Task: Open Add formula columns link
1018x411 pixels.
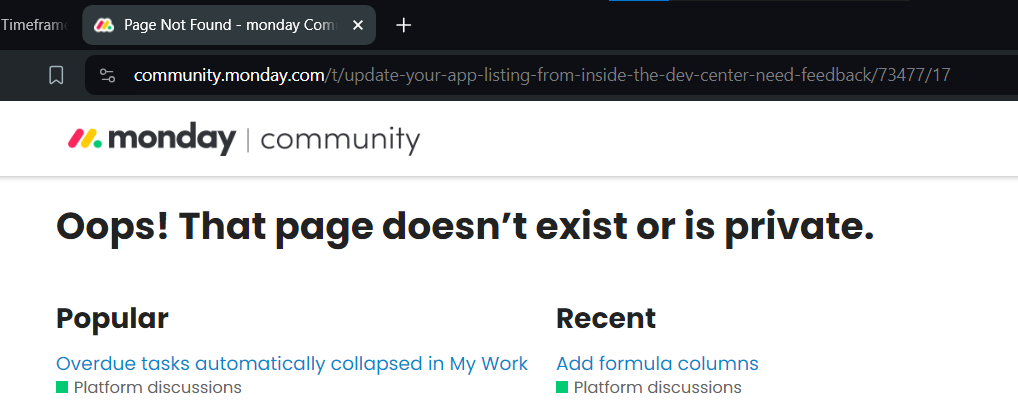Action: [x=658, y=364]
